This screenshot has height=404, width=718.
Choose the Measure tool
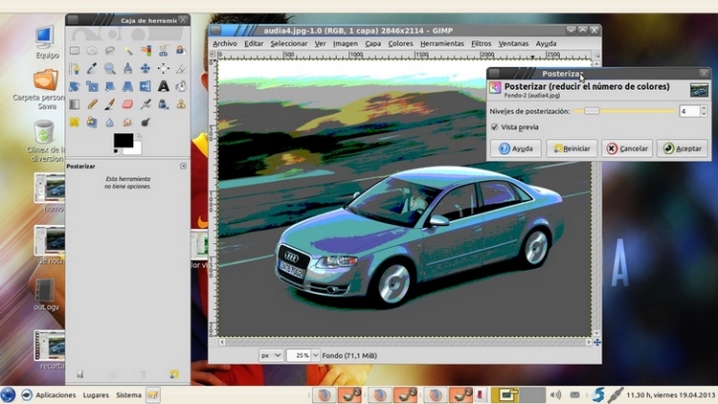[x=128, y=68]
